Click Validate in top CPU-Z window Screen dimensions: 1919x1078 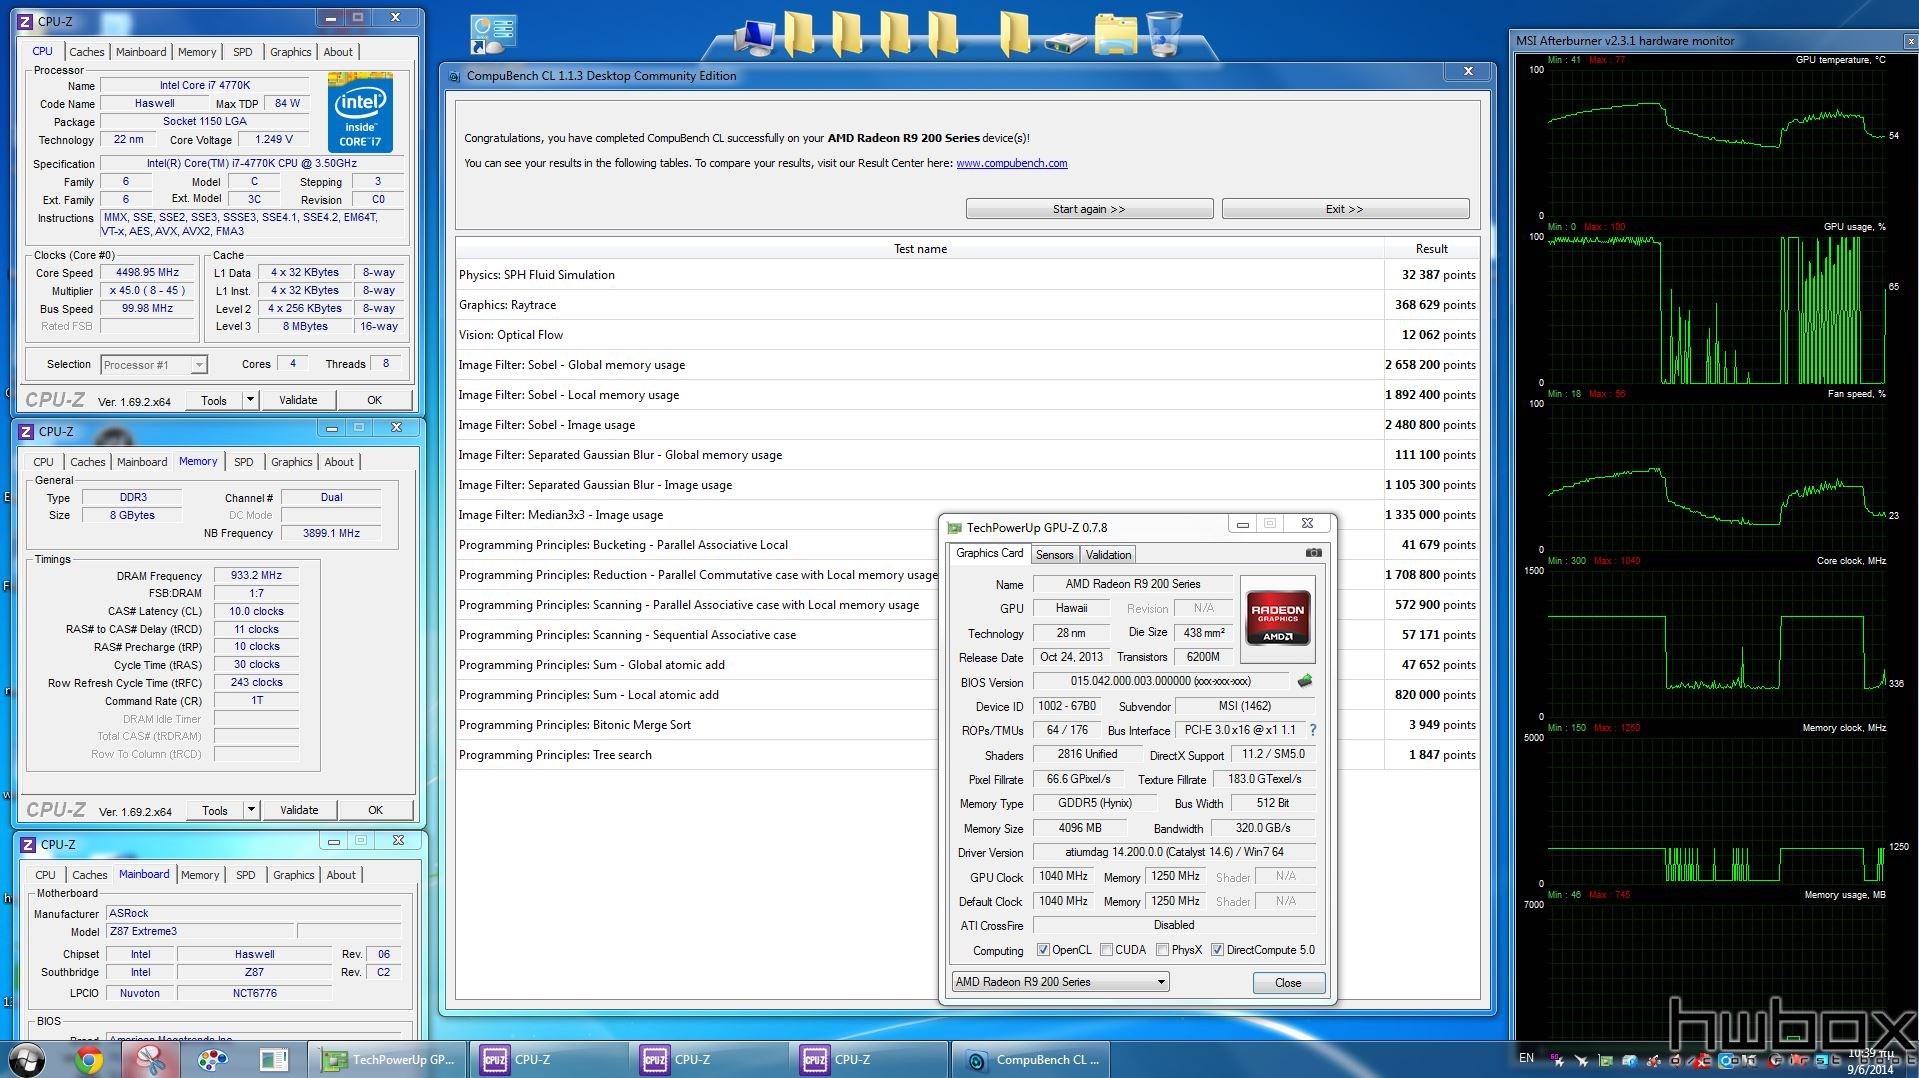click(x=298, y=400)
